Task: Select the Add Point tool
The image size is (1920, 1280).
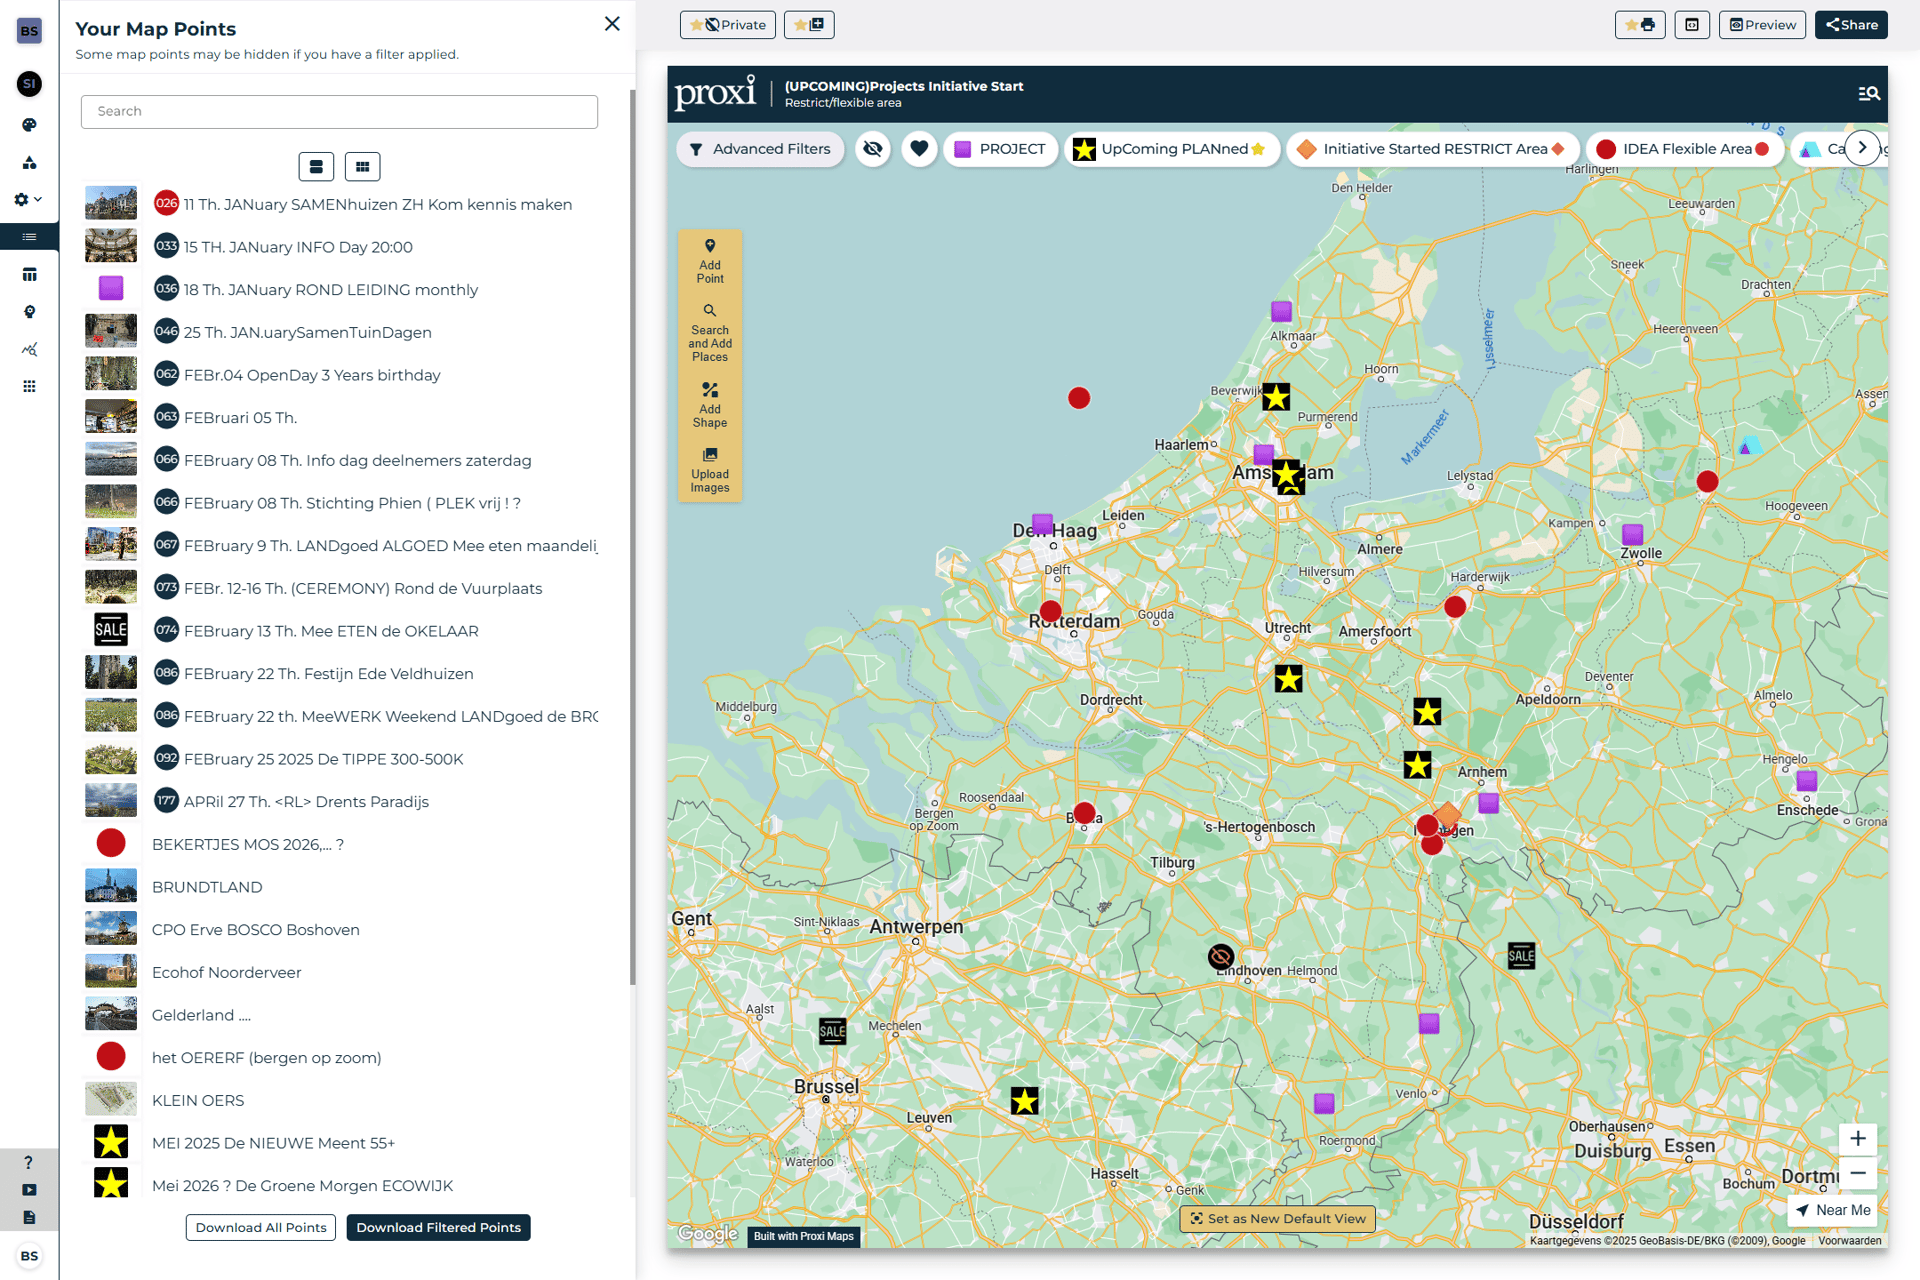Action: click(709, 261)
